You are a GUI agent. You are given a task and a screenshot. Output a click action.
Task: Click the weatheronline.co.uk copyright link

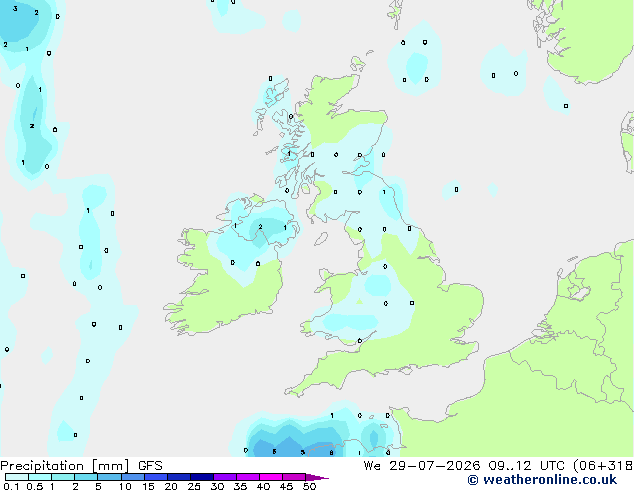pyautogui.click(x=542, y=480)
